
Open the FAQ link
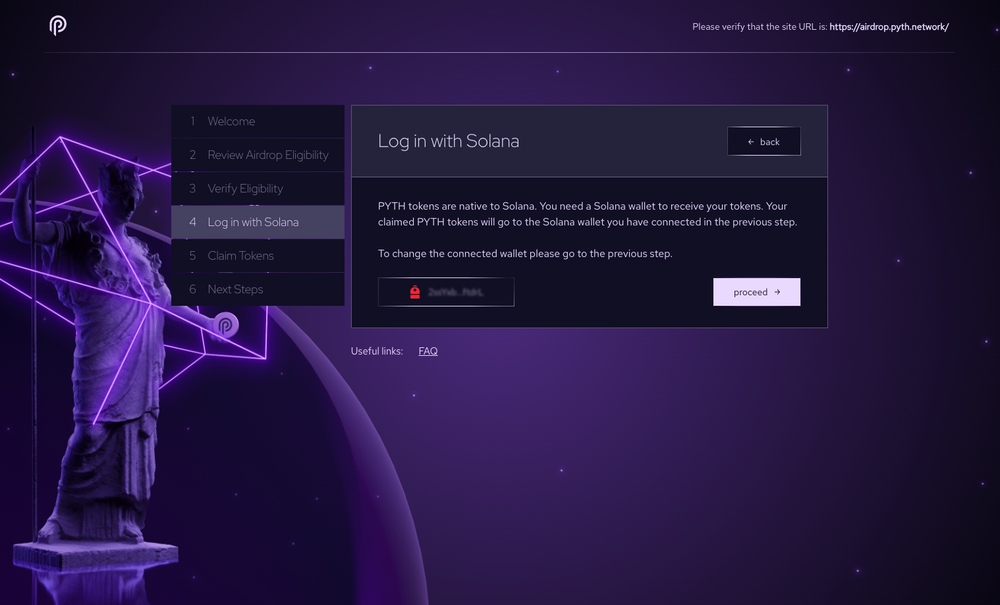coord(428,351)
